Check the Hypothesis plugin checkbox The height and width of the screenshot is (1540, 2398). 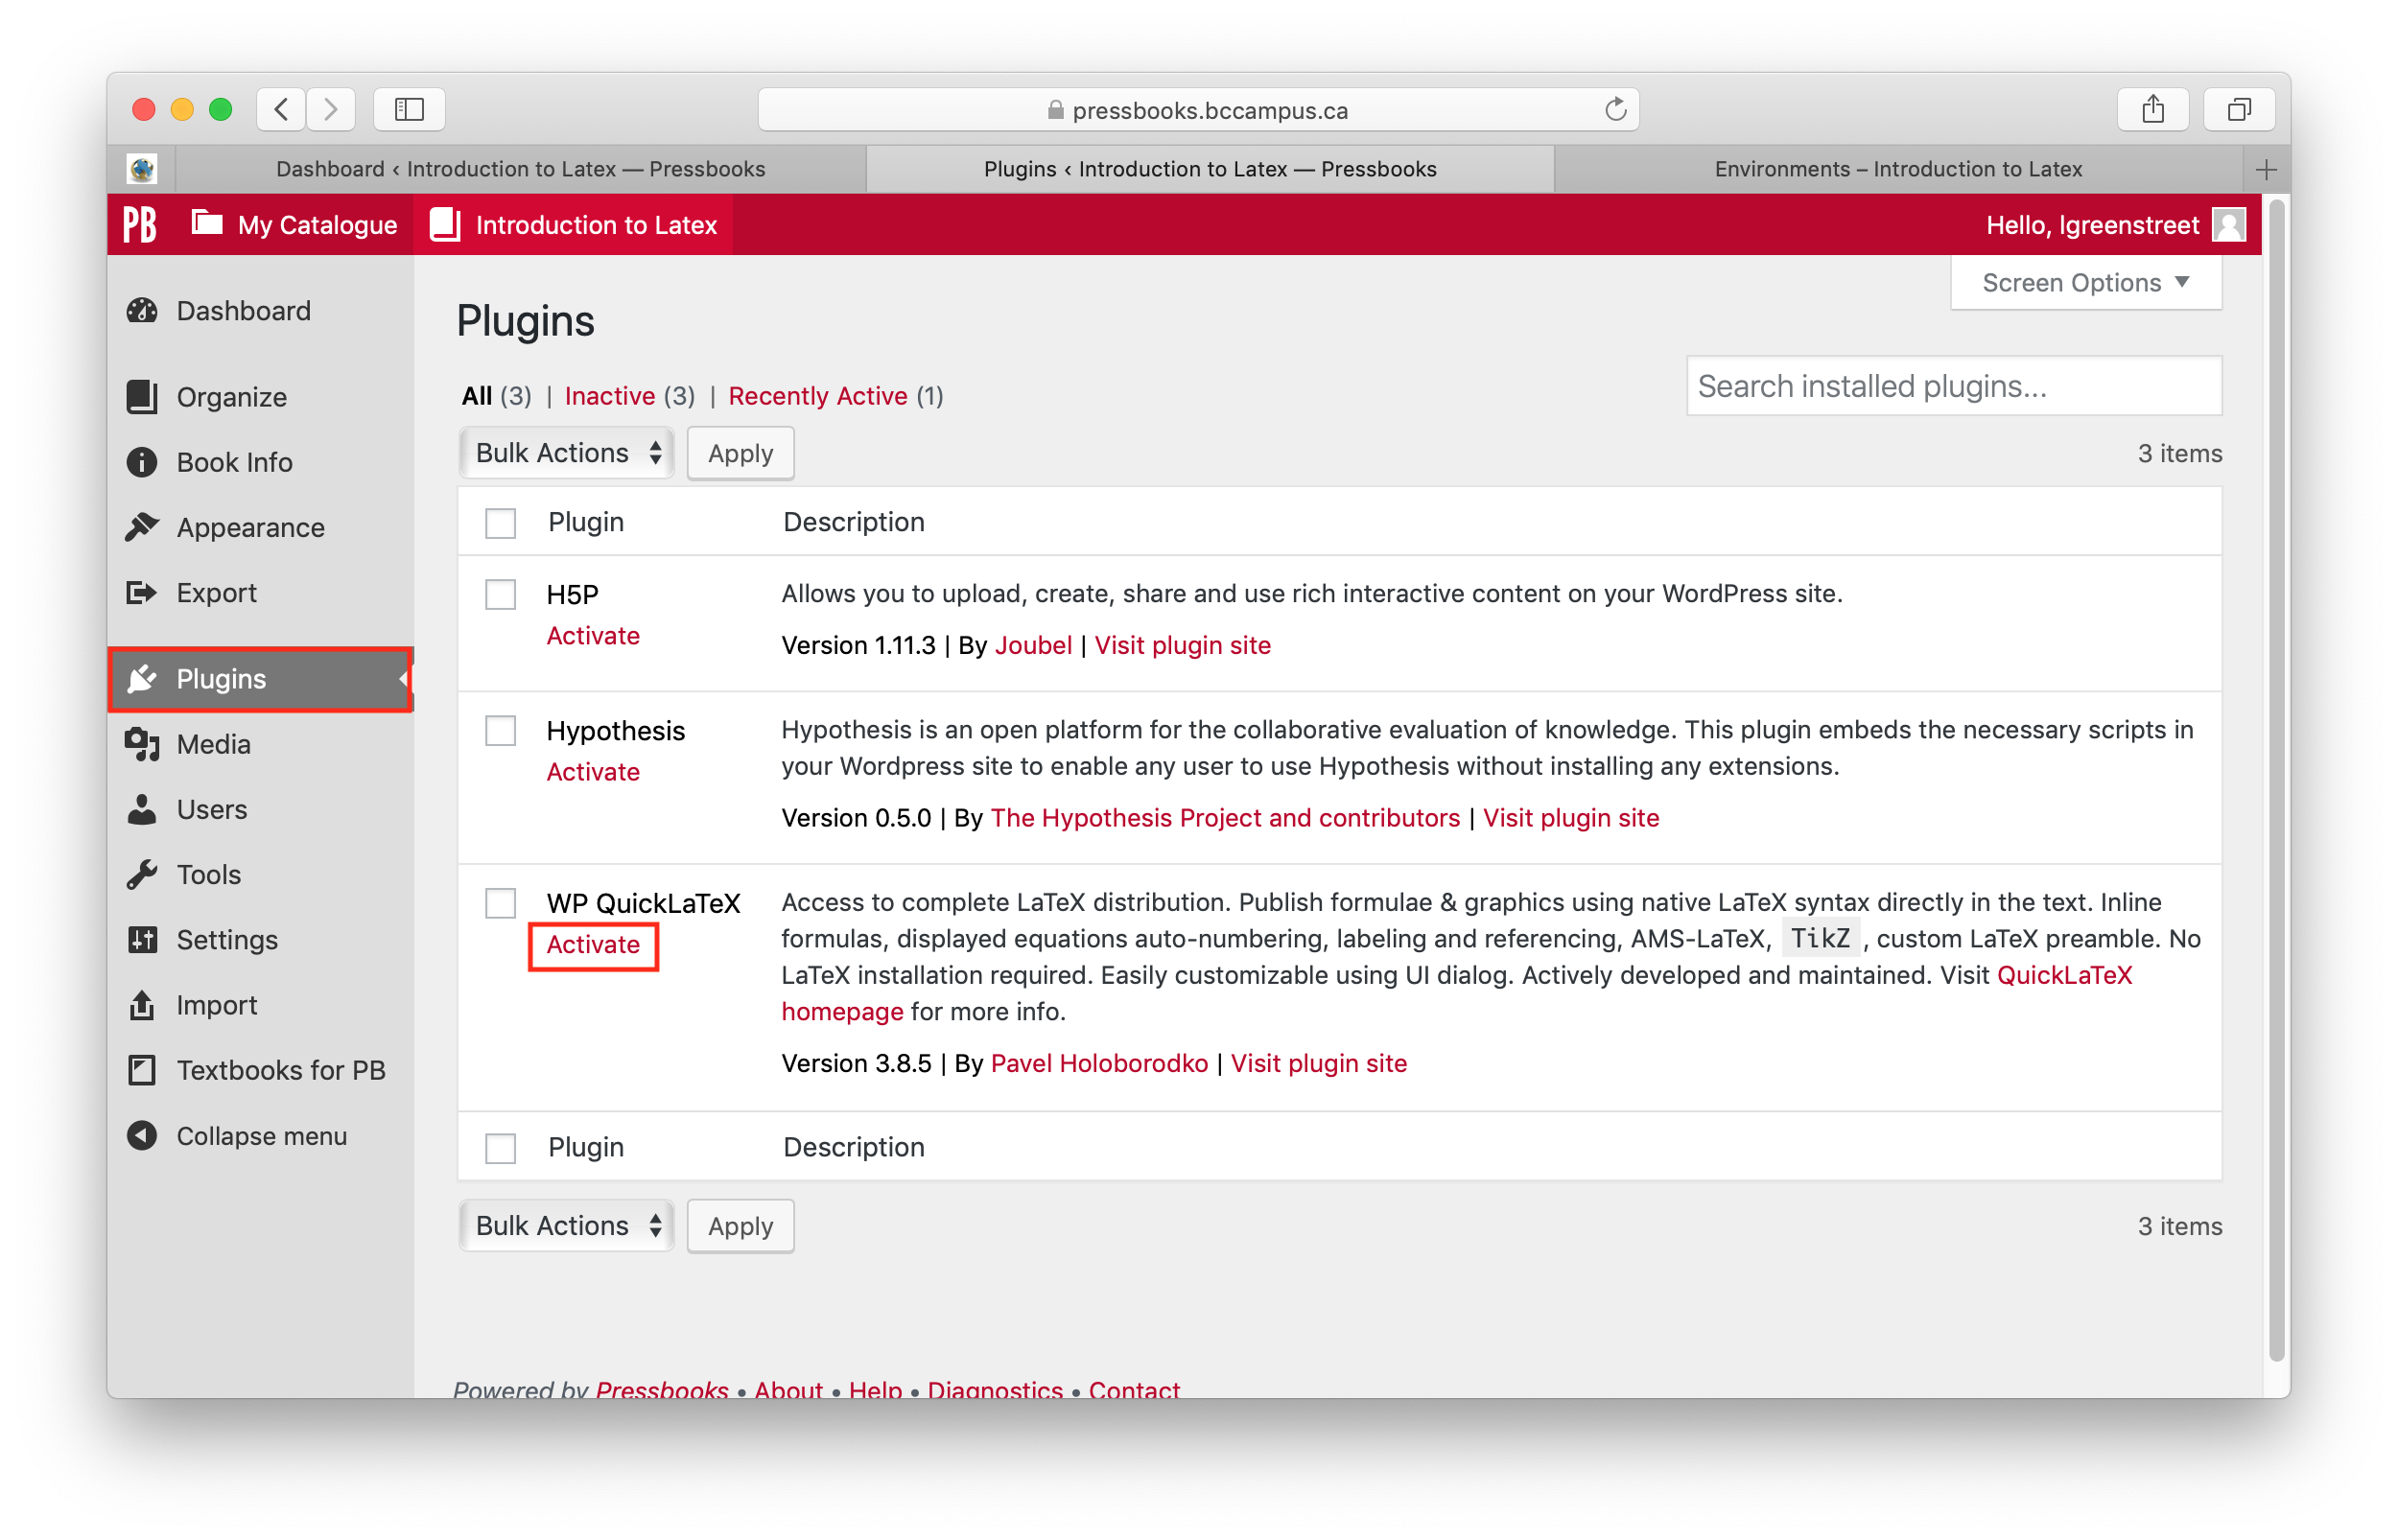pyautogui.click(x=501, y=730)
